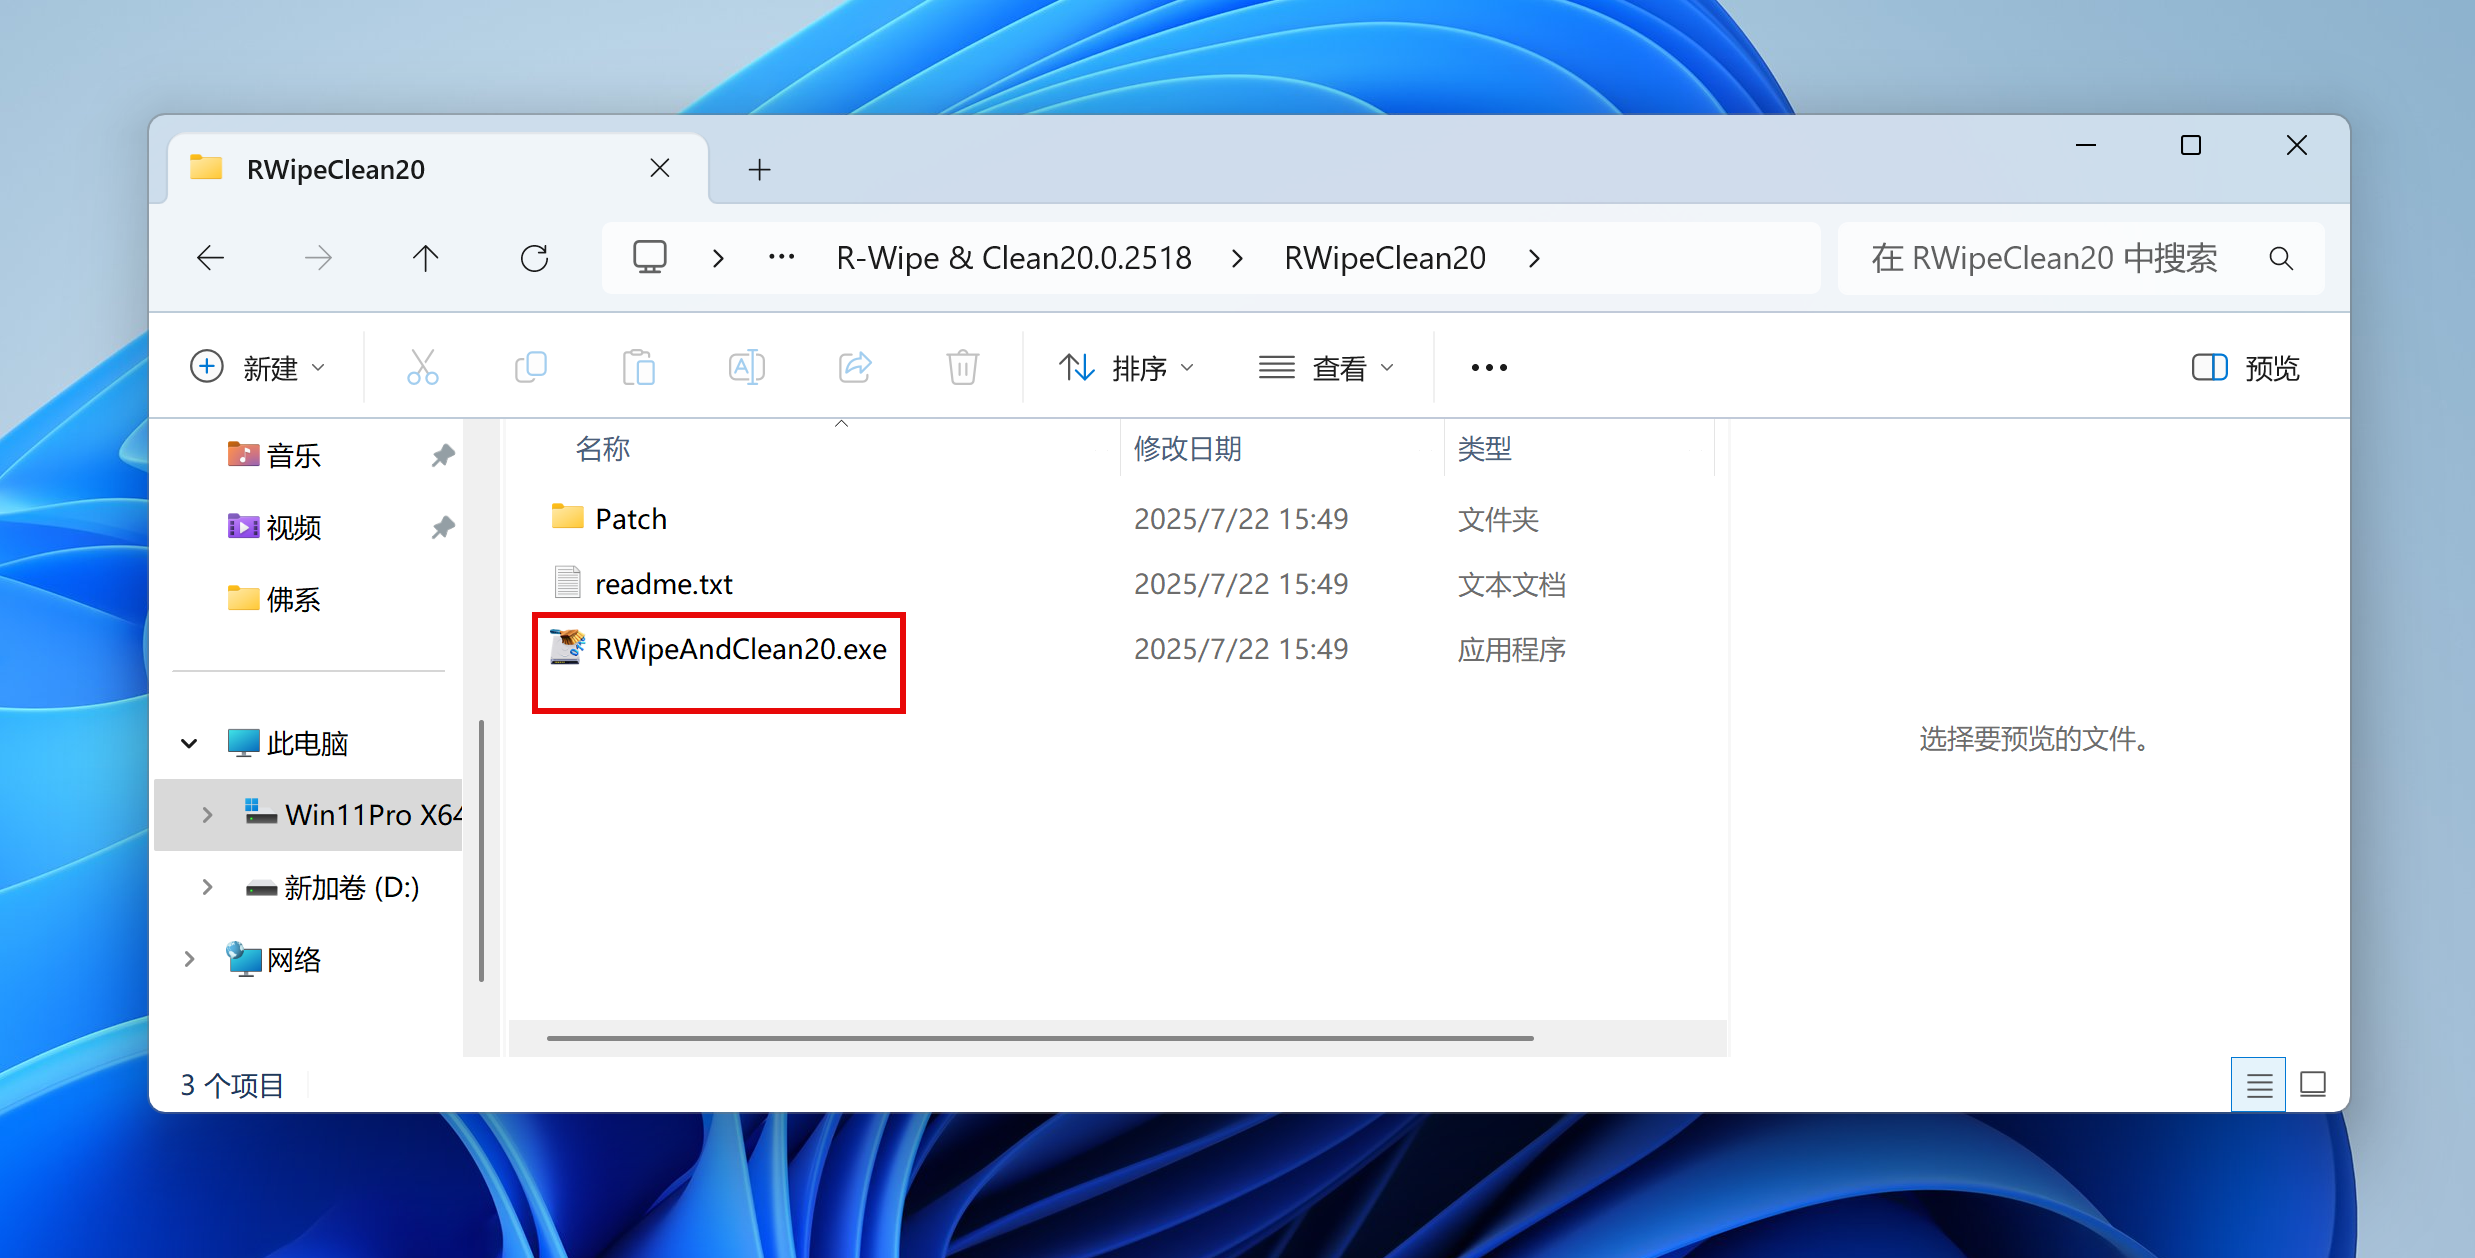The height and width of the screenshot is (1258, 2475).
Task: Go up one folder level
Action: tap(426, 259)
